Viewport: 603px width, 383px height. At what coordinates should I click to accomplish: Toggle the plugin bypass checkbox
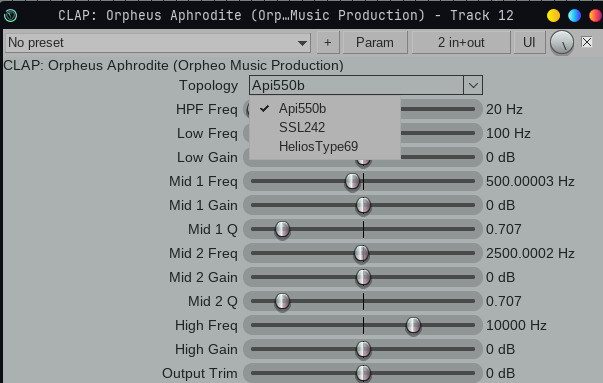point(586,42)
